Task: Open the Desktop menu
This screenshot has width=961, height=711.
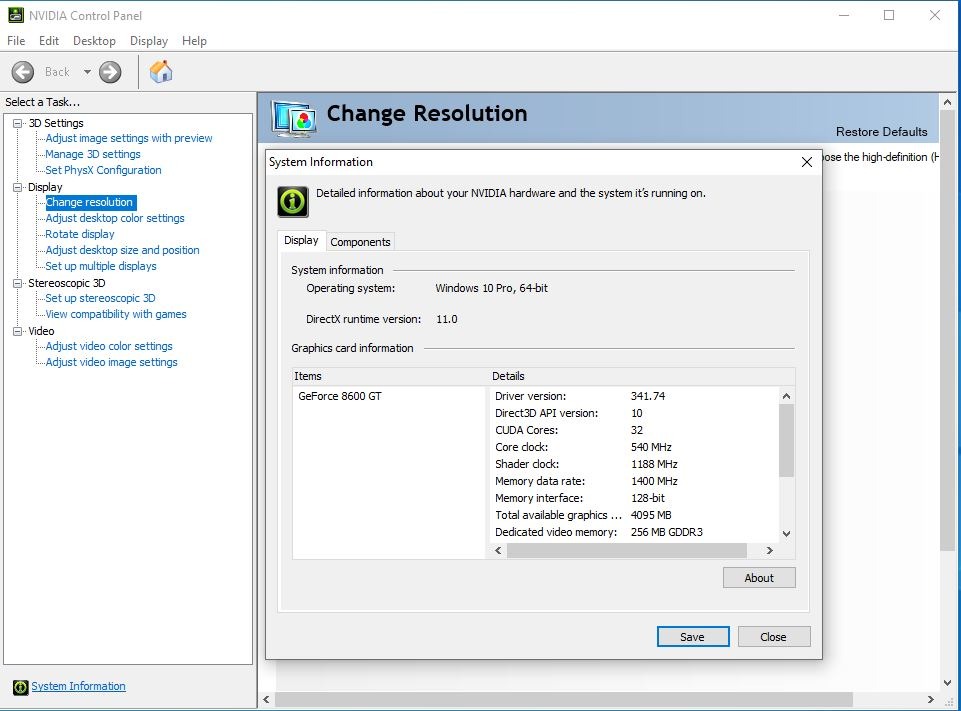Action: tap(94, 40)
